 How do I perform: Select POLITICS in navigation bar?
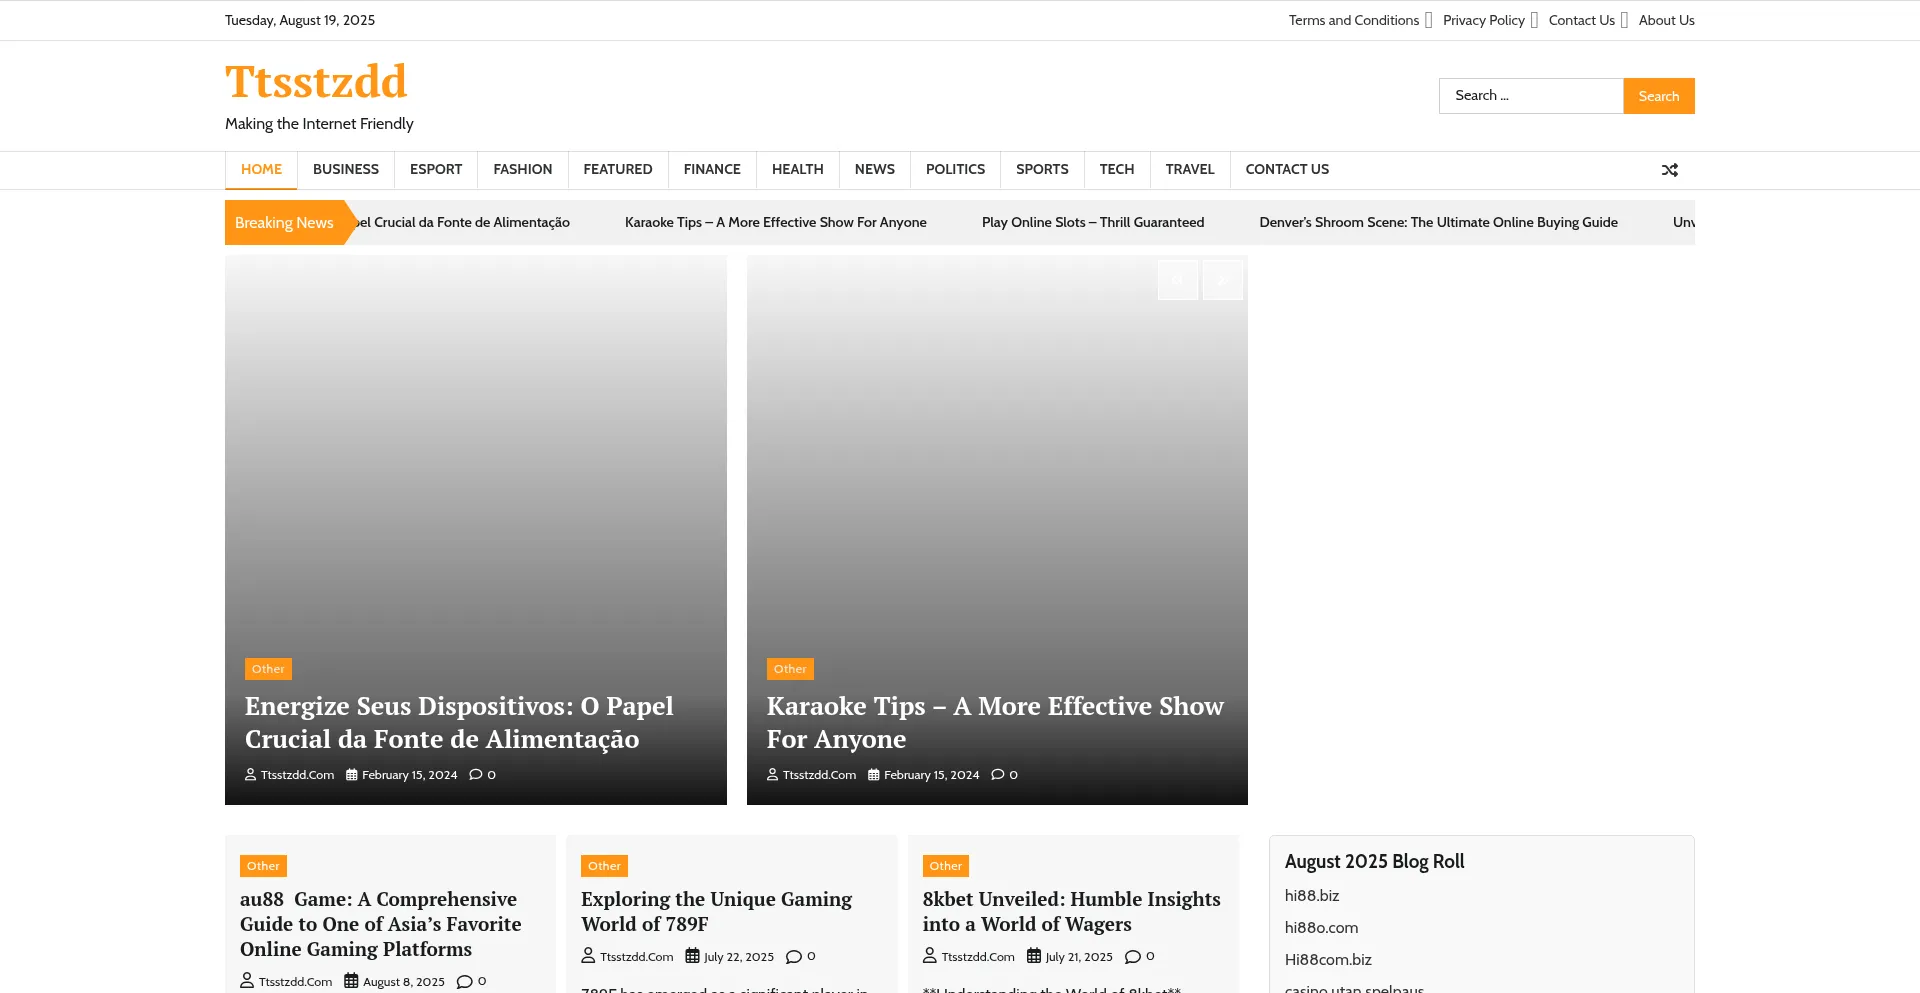click(955, 169)
